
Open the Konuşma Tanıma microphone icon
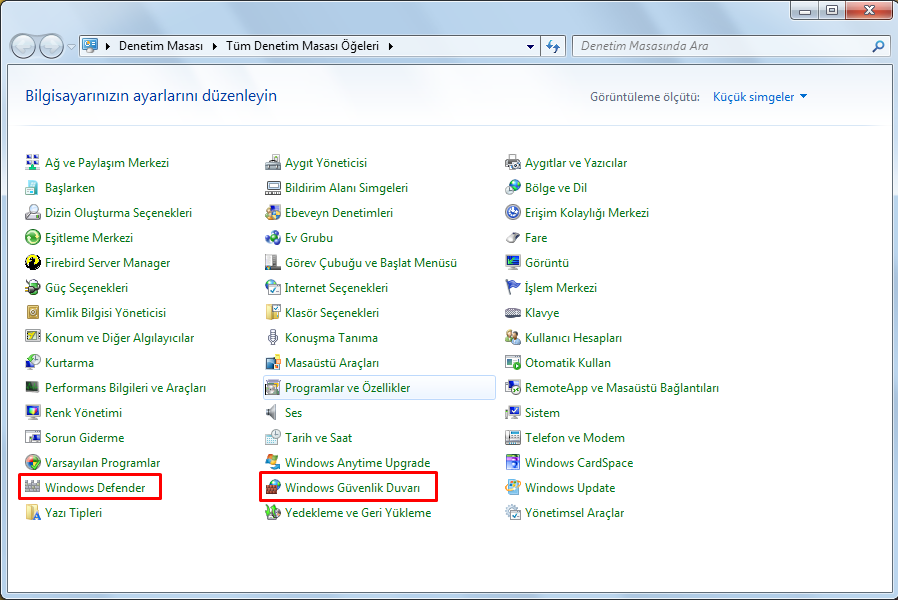click(273, 337)
